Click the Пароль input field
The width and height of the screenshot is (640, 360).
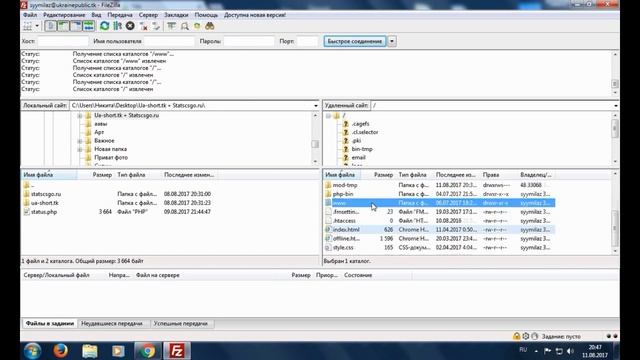click(x=249, y=41)
